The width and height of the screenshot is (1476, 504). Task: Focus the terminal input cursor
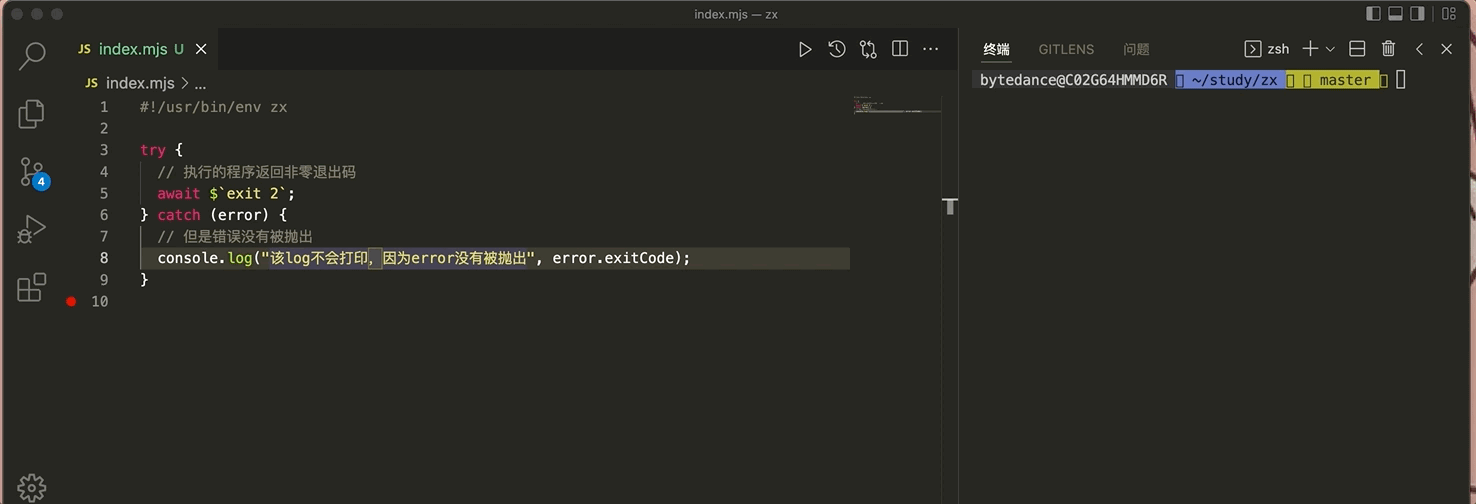point(1401,80)
